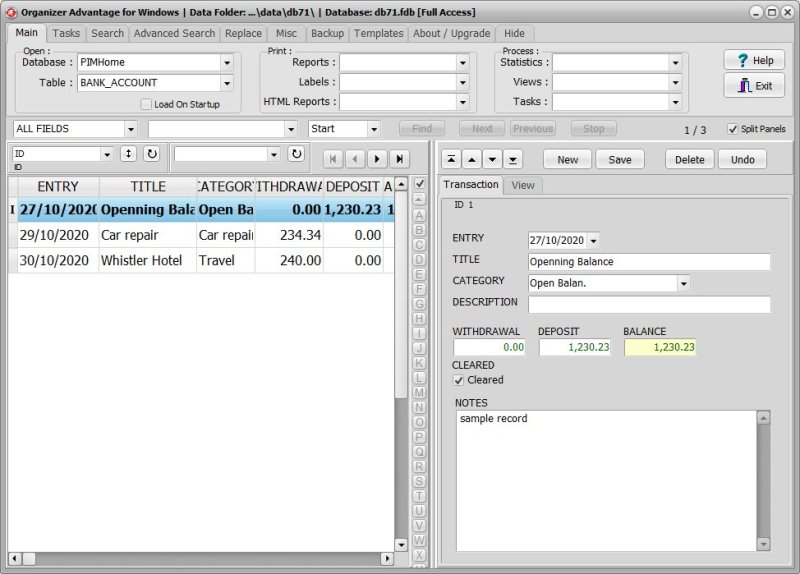The width and height of the screenshot is (800, 574).
Task: Open the Statistics dropdown
Action: click(675, 63)
